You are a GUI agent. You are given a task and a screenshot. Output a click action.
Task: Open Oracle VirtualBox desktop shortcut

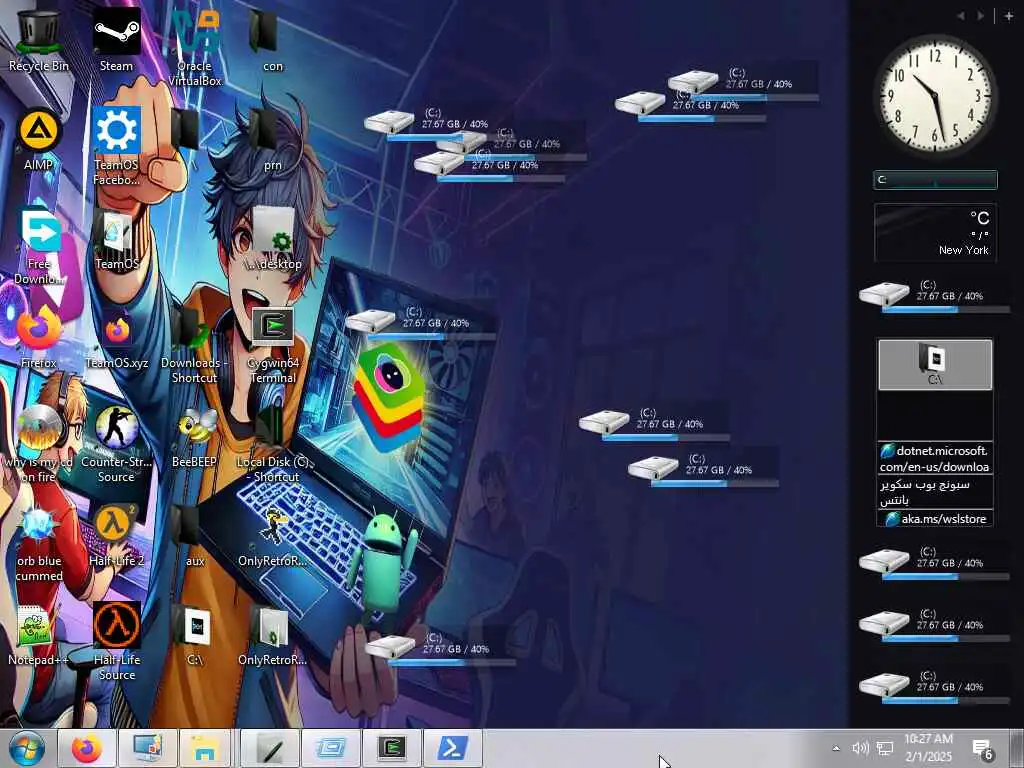pos(195,47)
